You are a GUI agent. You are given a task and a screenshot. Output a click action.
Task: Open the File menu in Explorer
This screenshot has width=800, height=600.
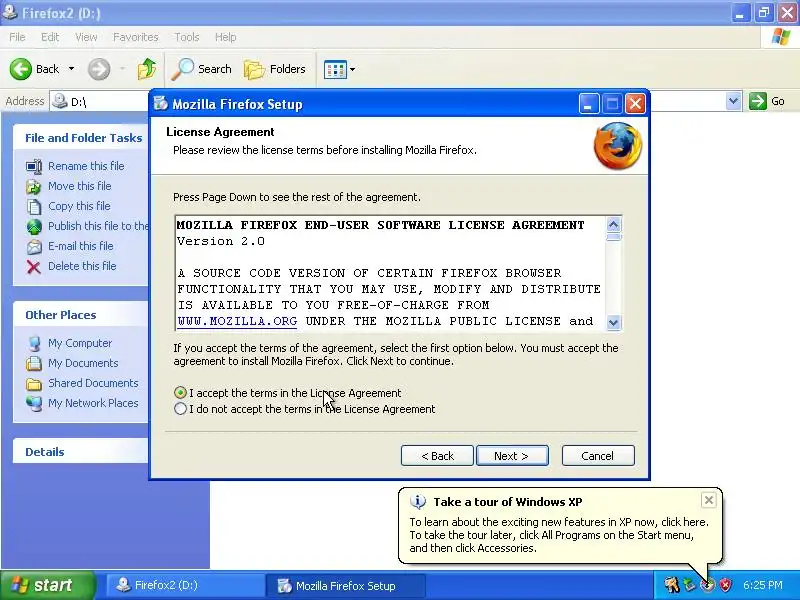pos(17,37)
